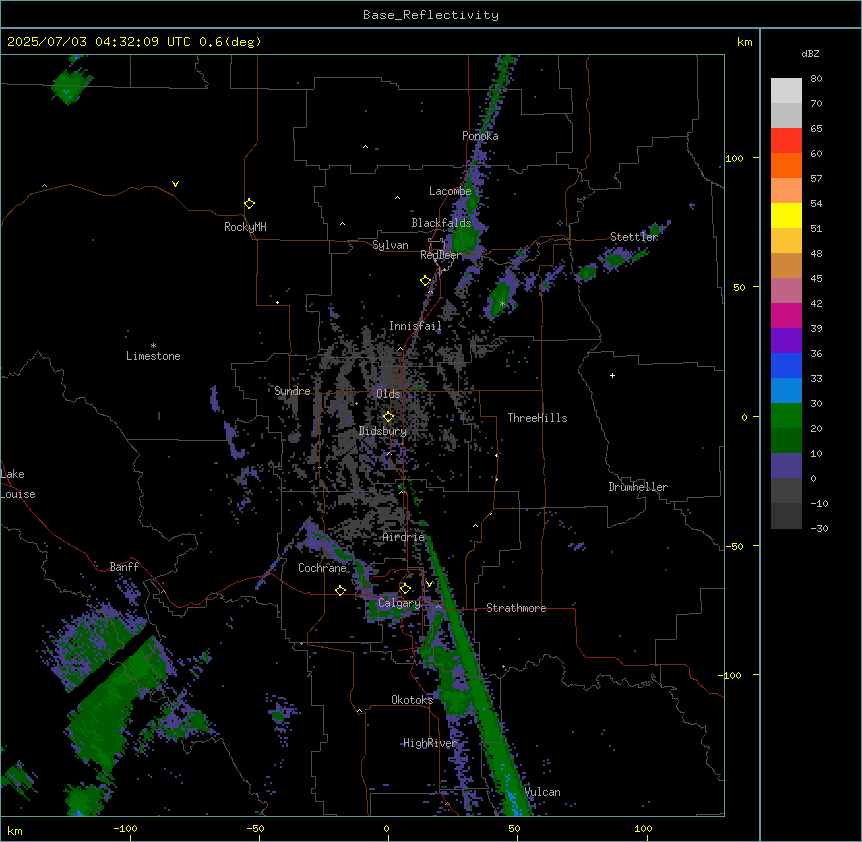Click the 80 value on dBZ scale
Viewport: 862px width, 842px height.
tap(816, 79)
